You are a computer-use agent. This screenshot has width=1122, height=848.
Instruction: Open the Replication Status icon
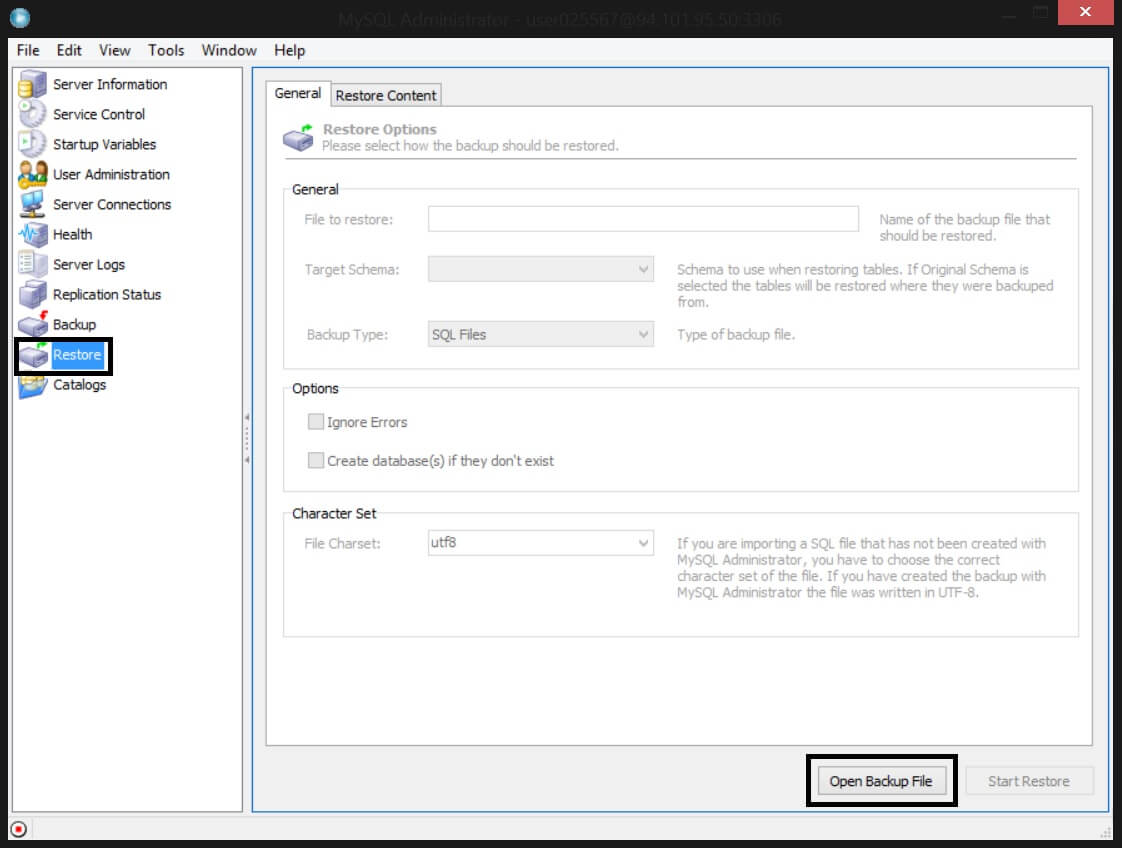(32, 295)
